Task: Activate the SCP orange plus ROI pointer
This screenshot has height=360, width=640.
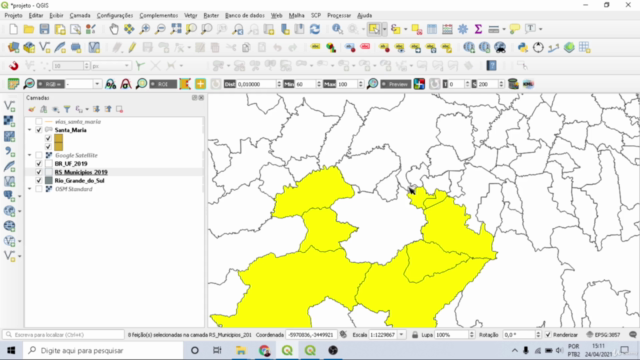Action: point(200,84)
